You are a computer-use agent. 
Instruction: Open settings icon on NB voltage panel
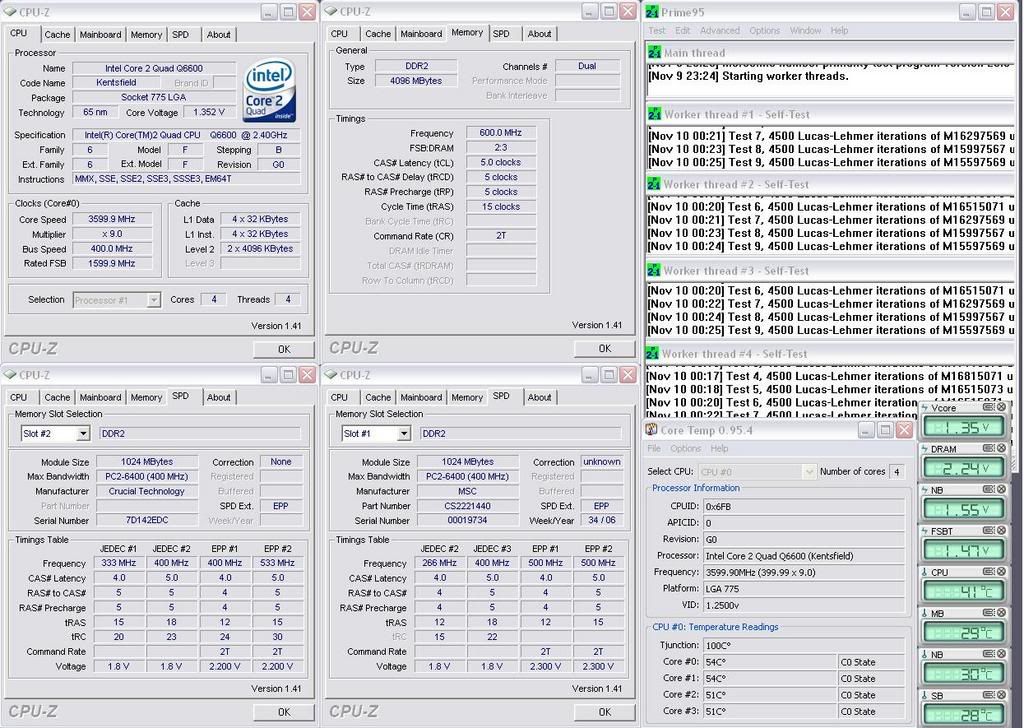989,489
